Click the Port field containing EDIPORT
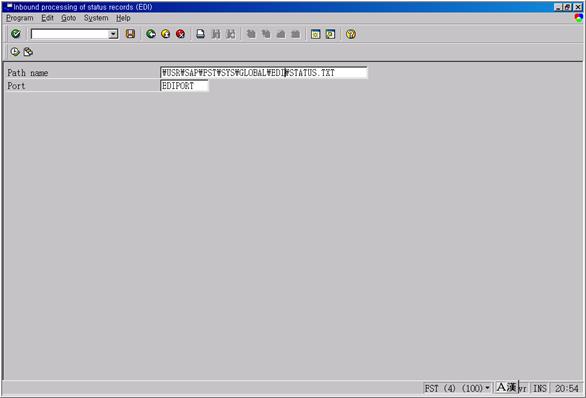Image resolution: width=586 pixels, height=398 pixels. pyautogui.click(x=184, y=86)
